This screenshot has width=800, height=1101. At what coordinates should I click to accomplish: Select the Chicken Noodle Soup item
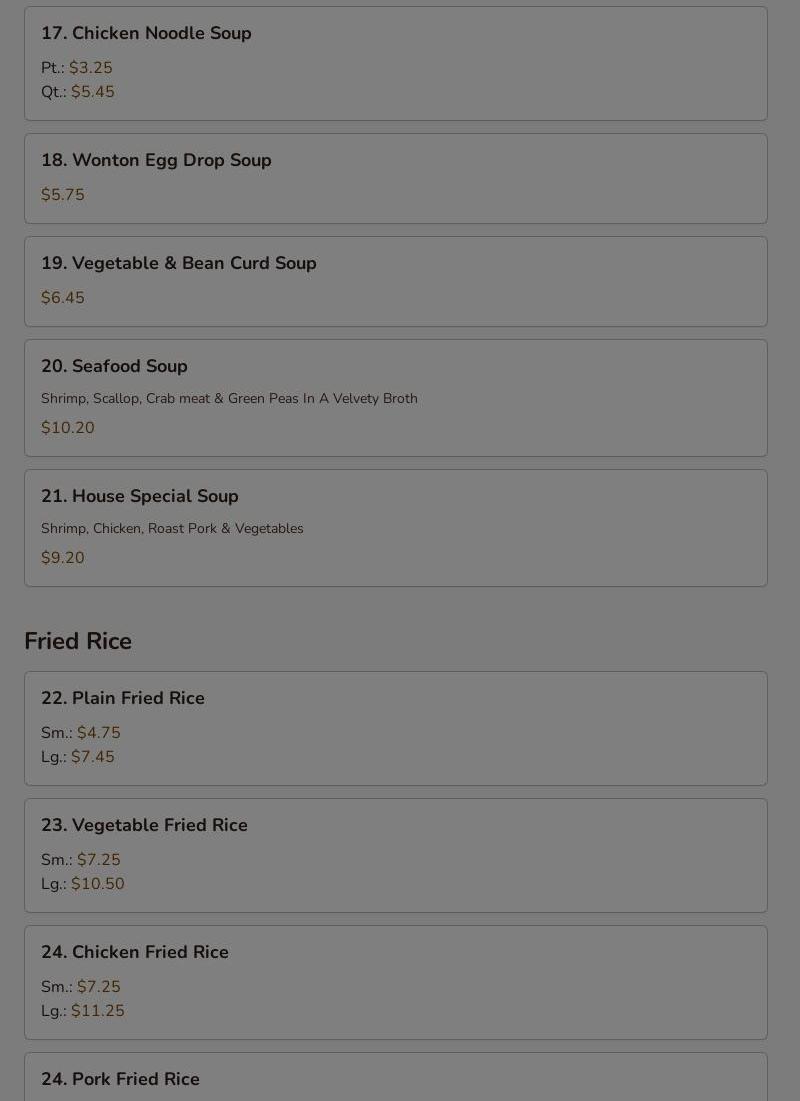click(x=395, y=64)
